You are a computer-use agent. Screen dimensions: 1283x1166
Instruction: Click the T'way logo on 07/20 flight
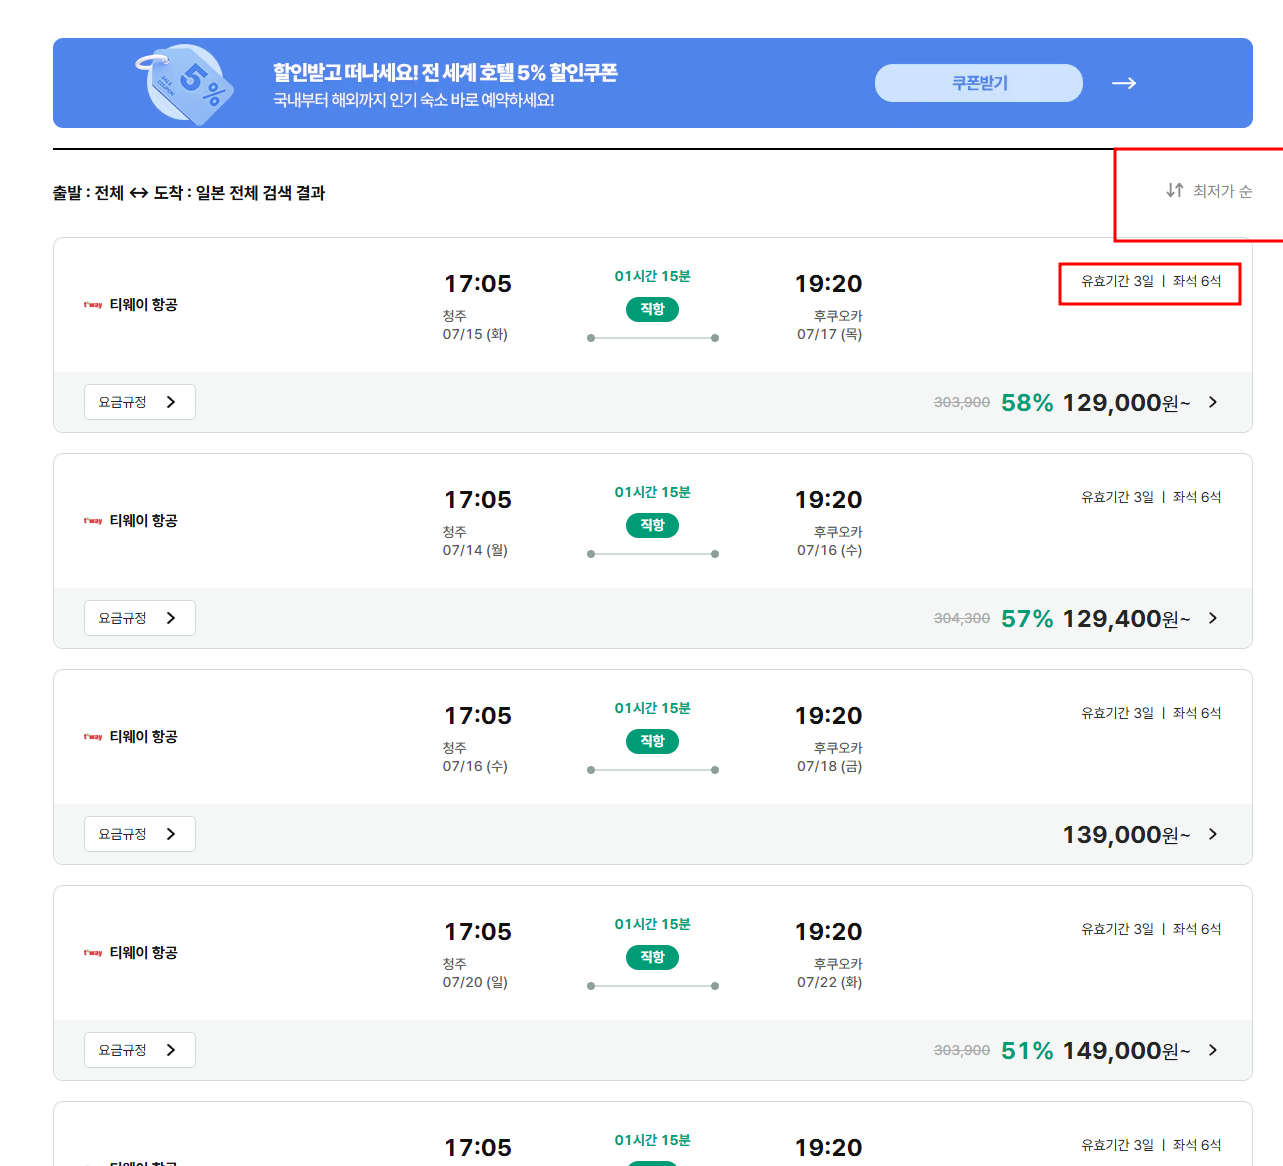pyautogui.click(x=93, y=953)
